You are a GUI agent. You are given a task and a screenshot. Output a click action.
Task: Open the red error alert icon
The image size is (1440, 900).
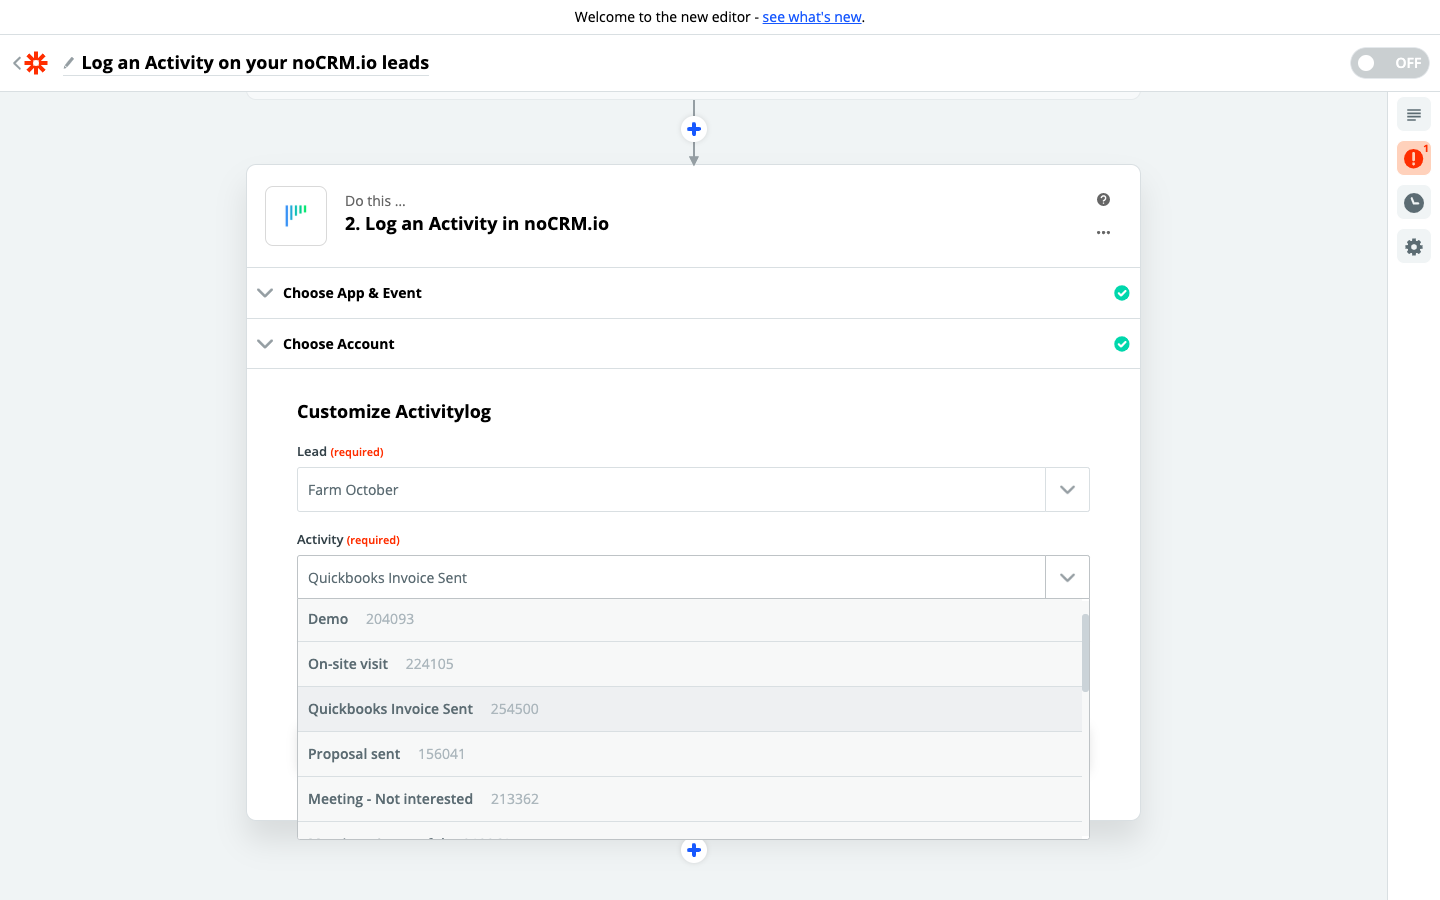[1413, 158]
